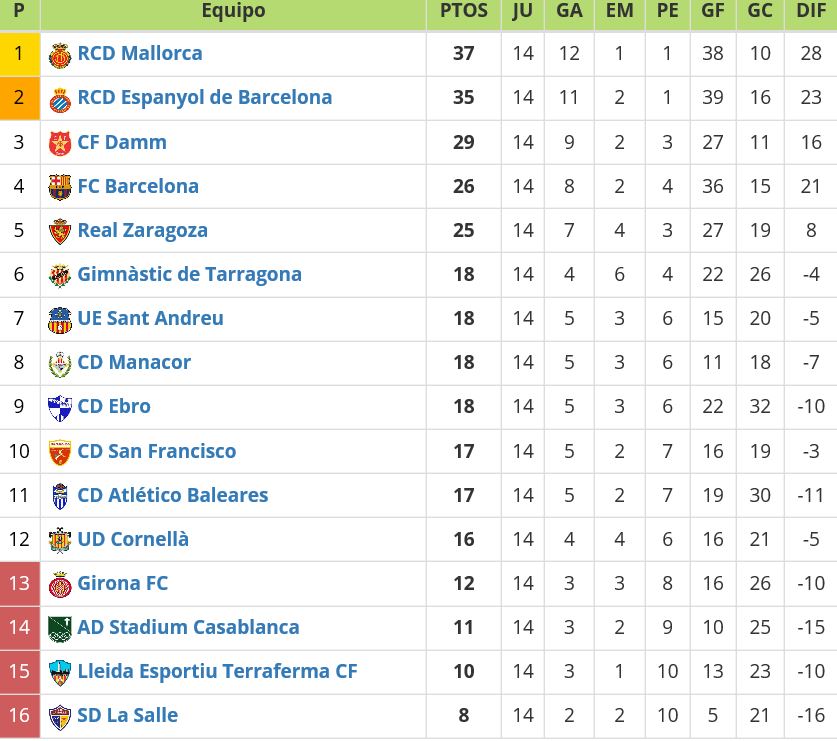This screenshot has width=837, height=741.
Task: Click the yellow first-place position cell
Action: (x=19, y=54)
